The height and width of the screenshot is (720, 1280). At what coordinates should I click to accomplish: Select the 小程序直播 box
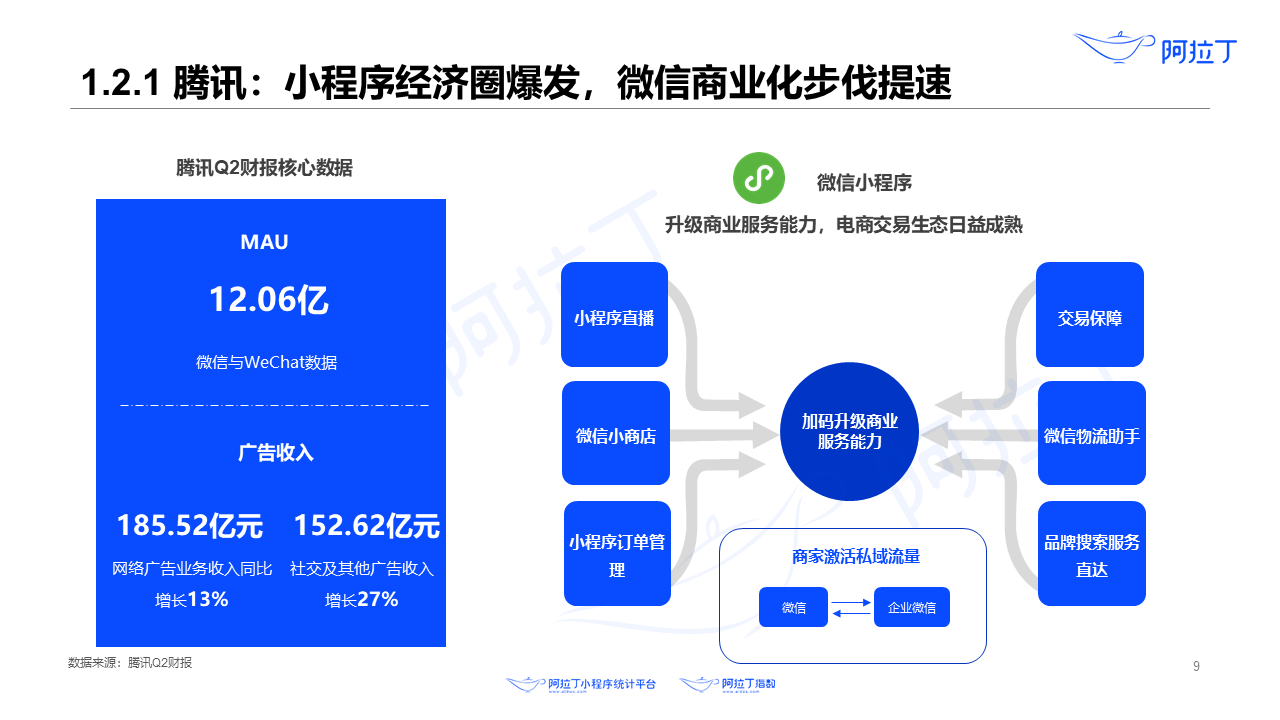point(614,314)
